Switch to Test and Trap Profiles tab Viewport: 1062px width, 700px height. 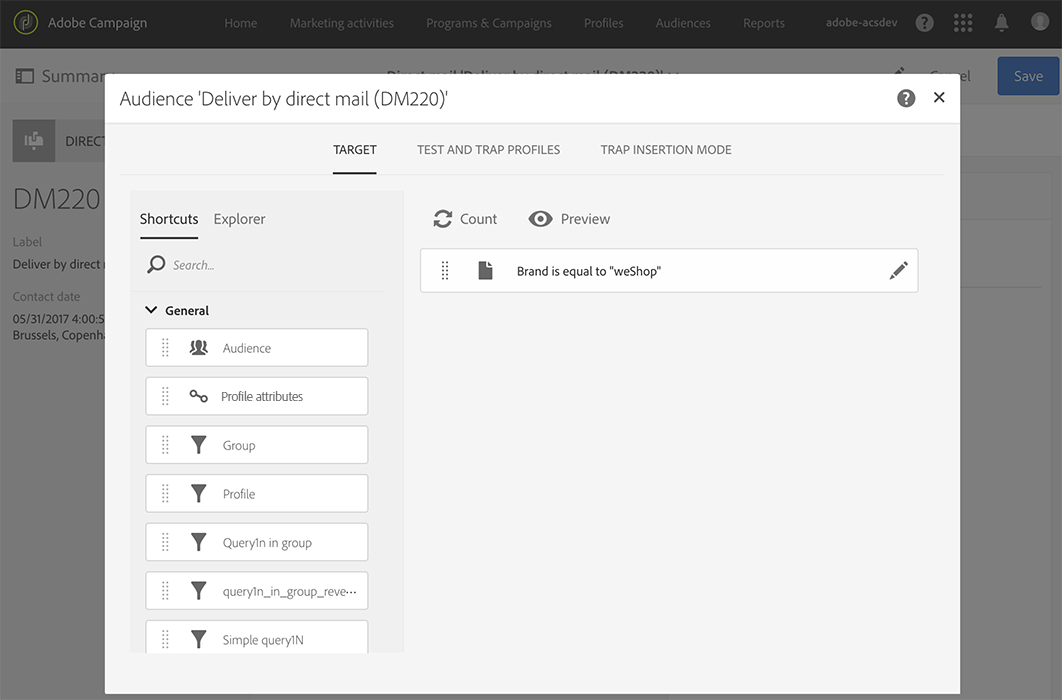(488, 150)
